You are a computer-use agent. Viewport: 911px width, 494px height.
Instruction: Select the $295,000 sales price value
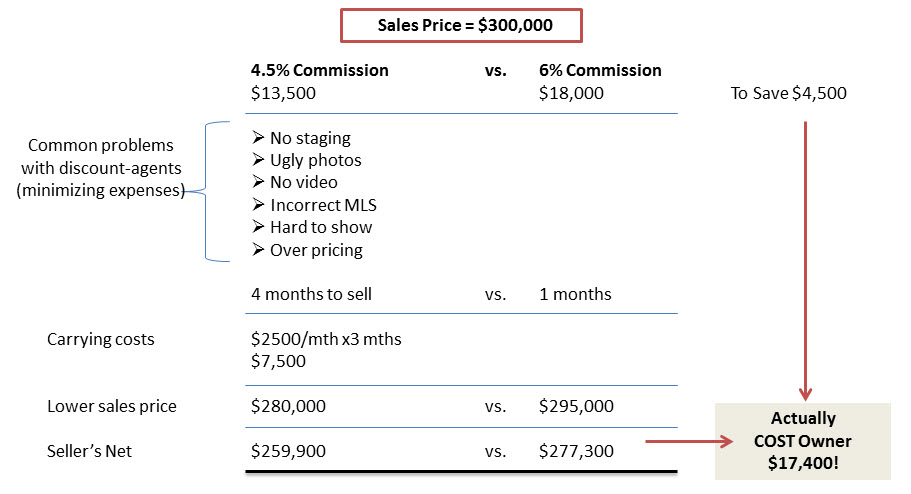click(576, 406)
